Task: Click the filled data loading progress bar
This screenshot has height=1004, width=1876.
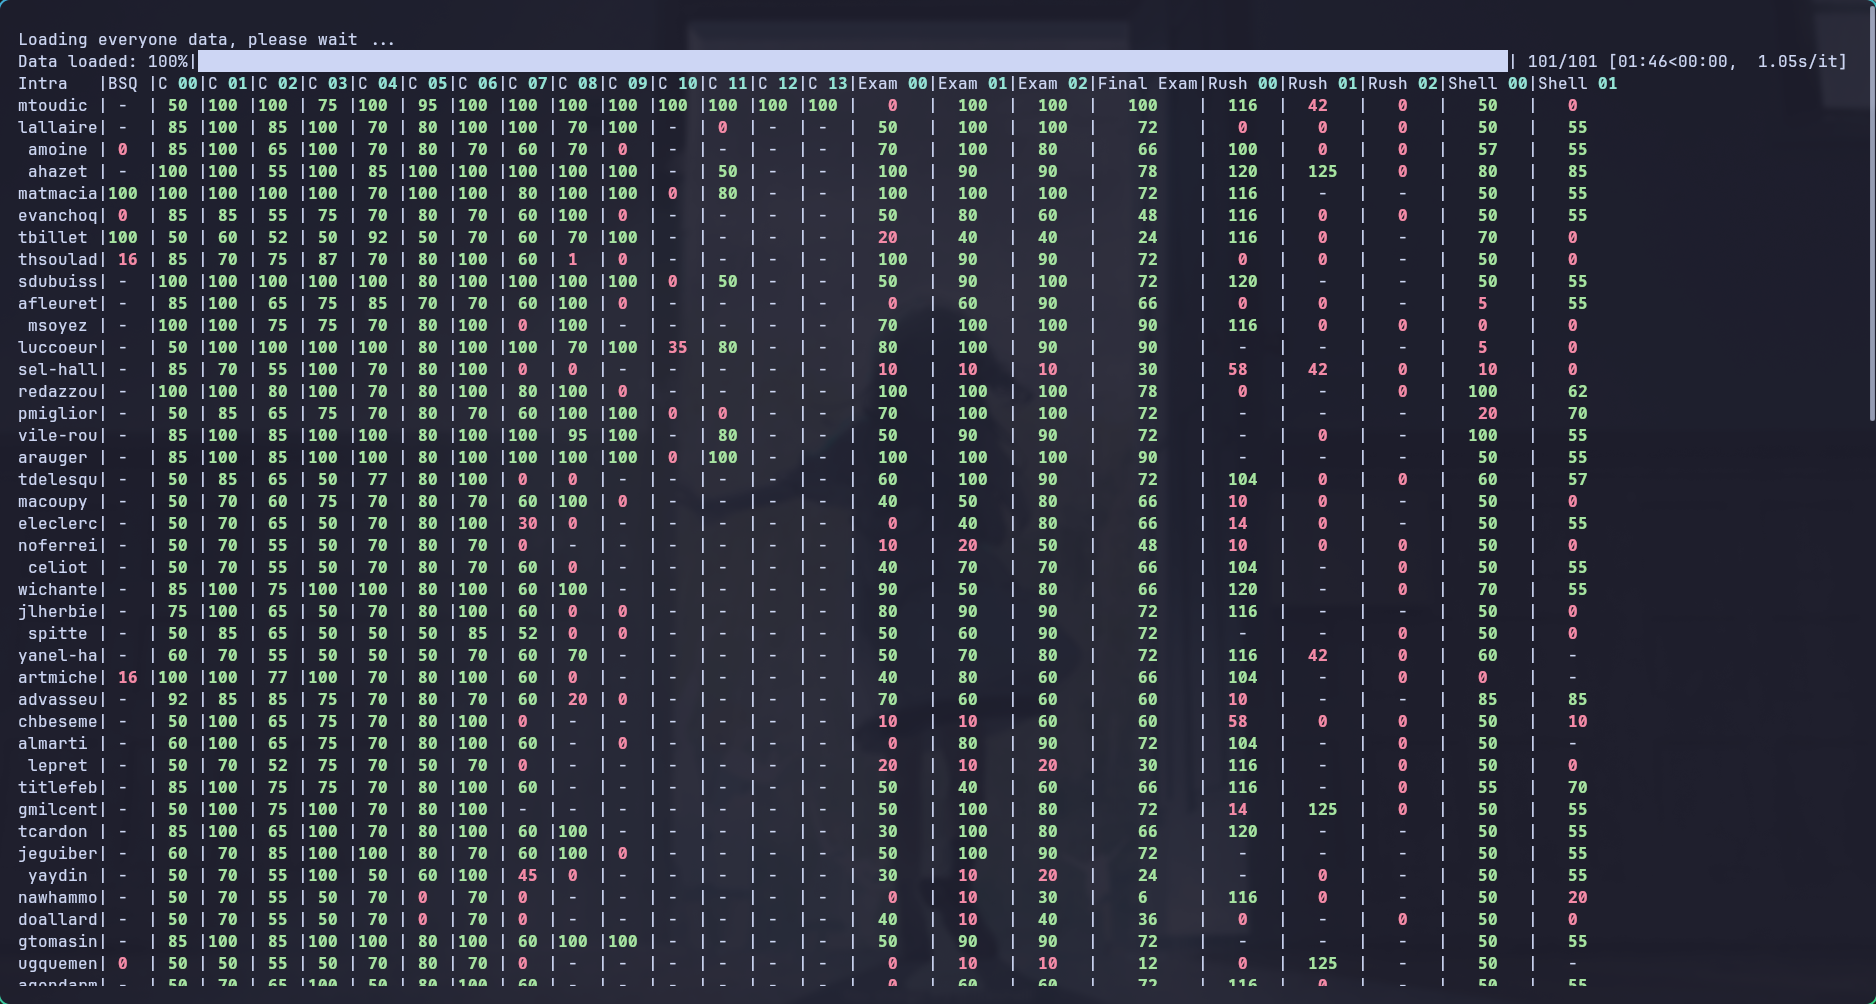Action: tap(853, 61)
